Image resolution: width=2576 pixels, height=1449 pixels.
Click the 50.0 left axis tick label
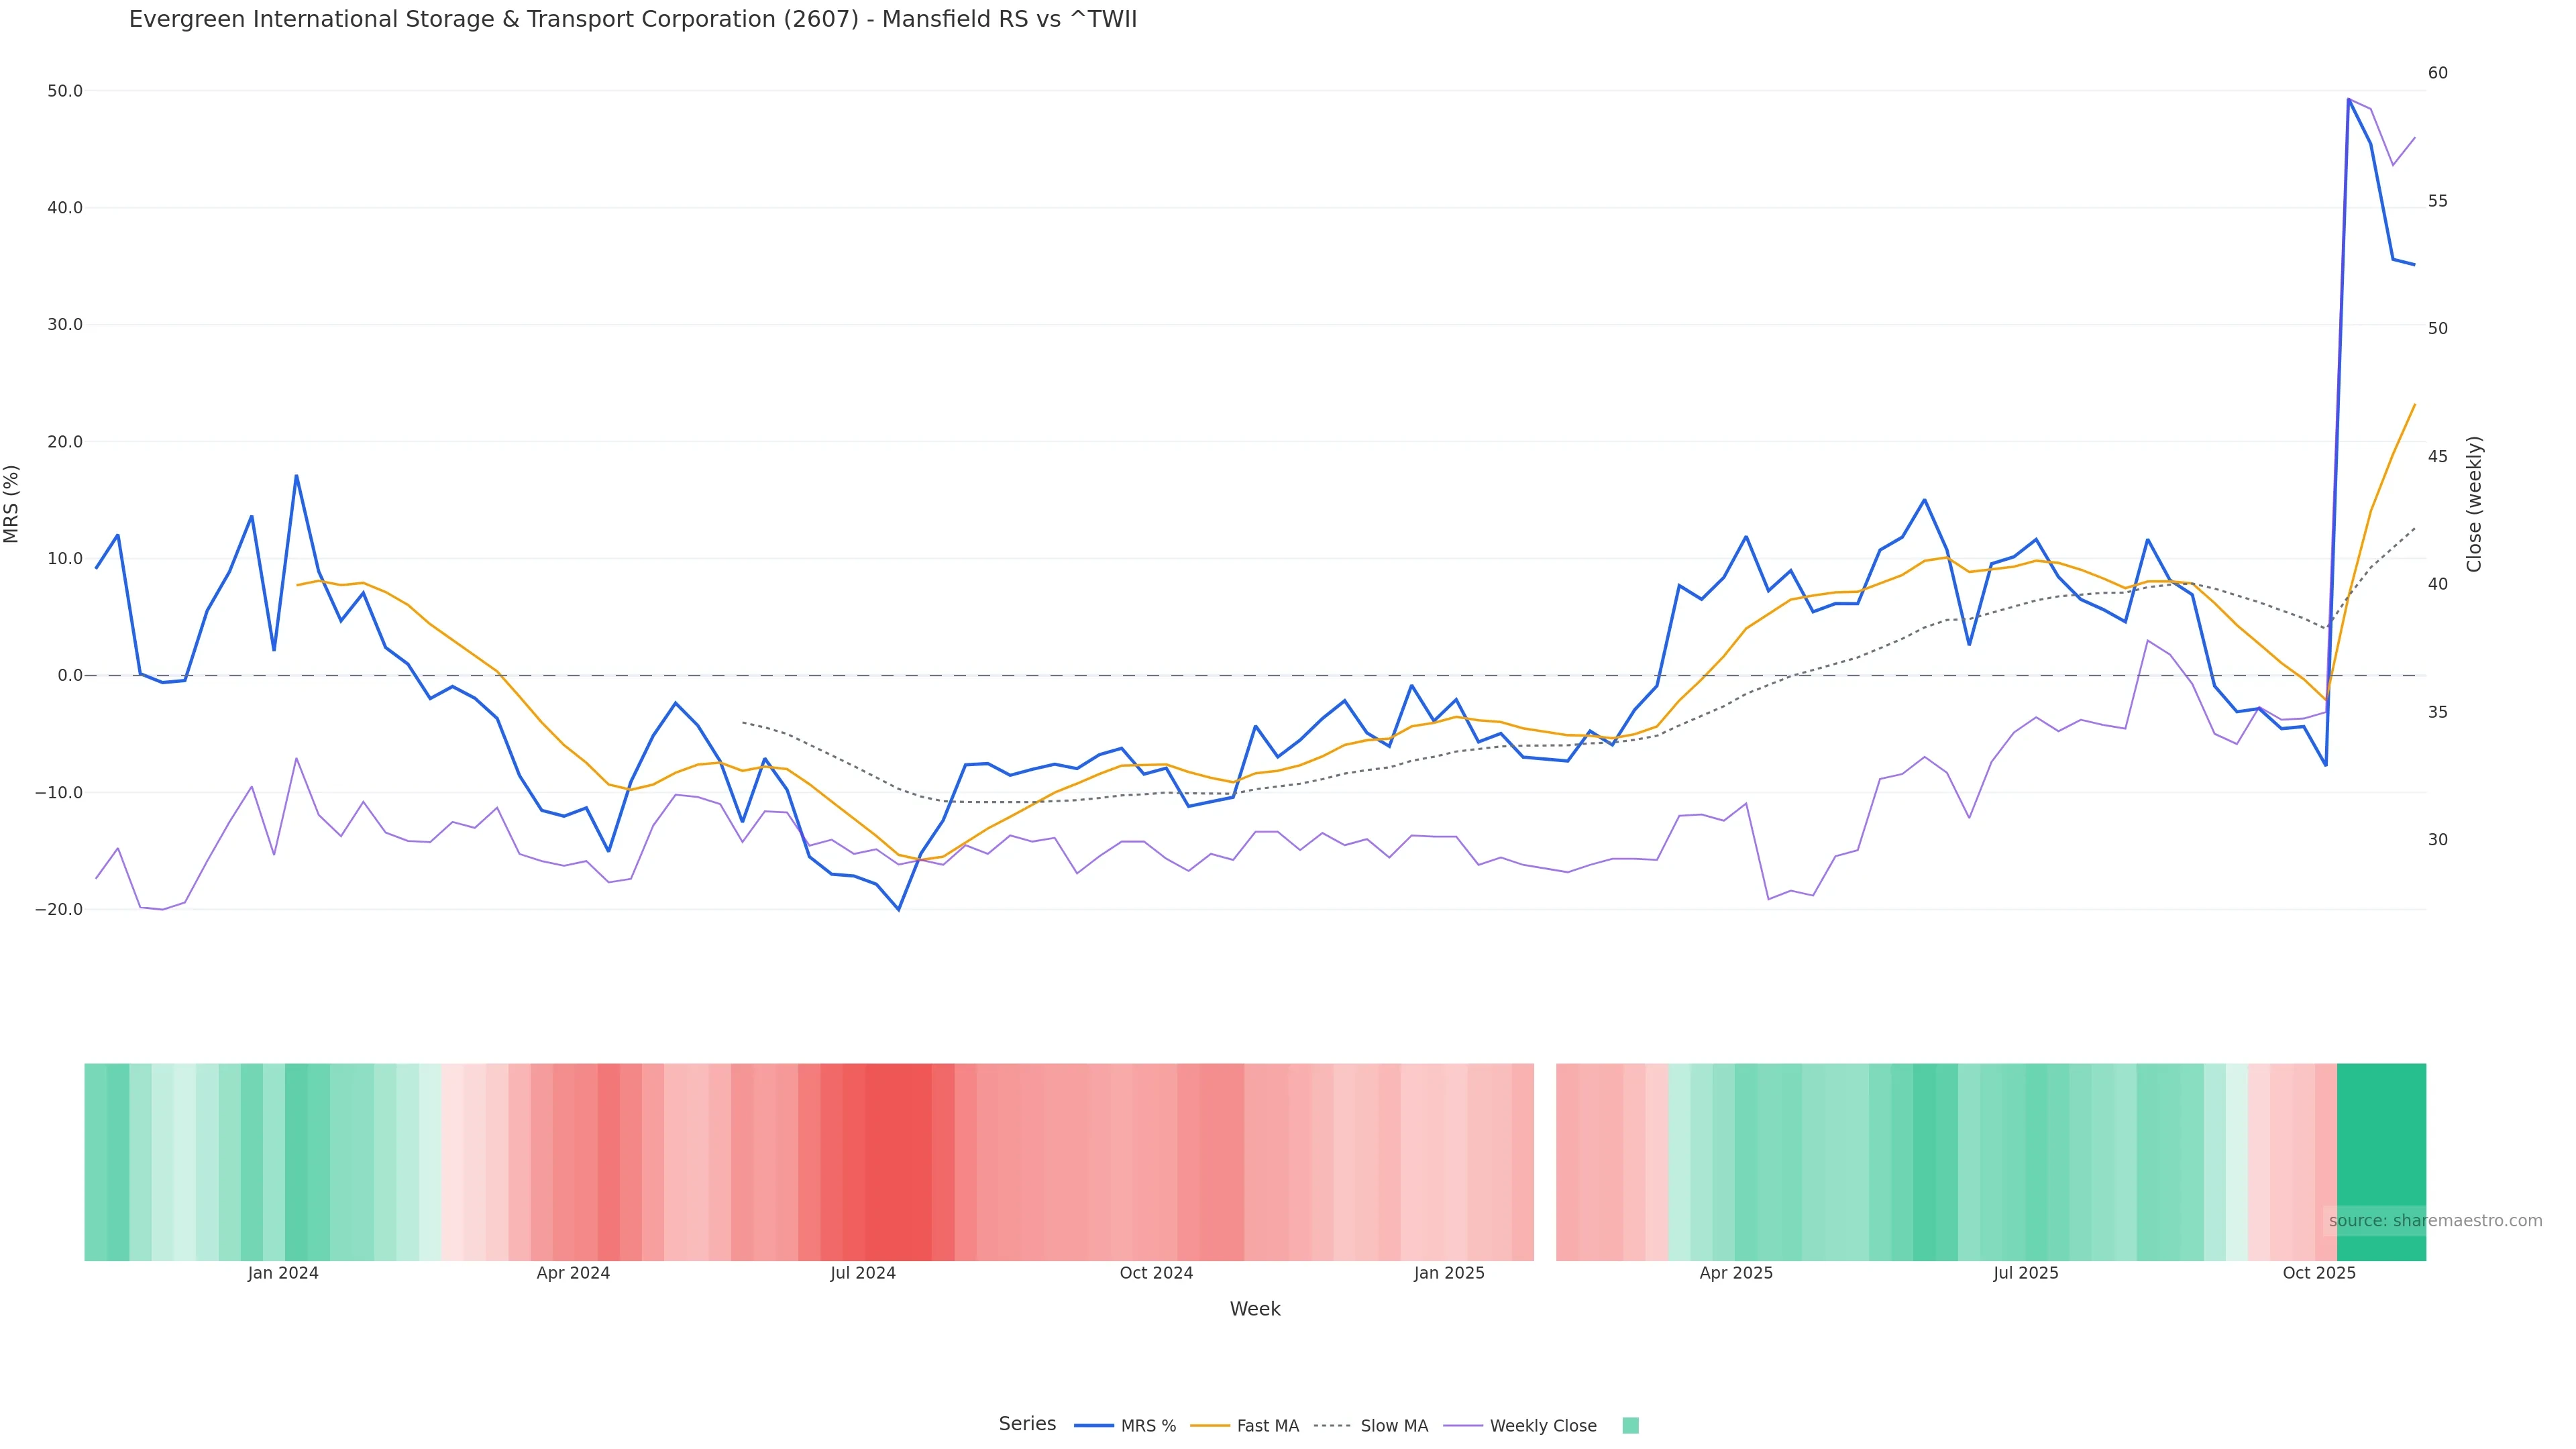tap(65, 91)
